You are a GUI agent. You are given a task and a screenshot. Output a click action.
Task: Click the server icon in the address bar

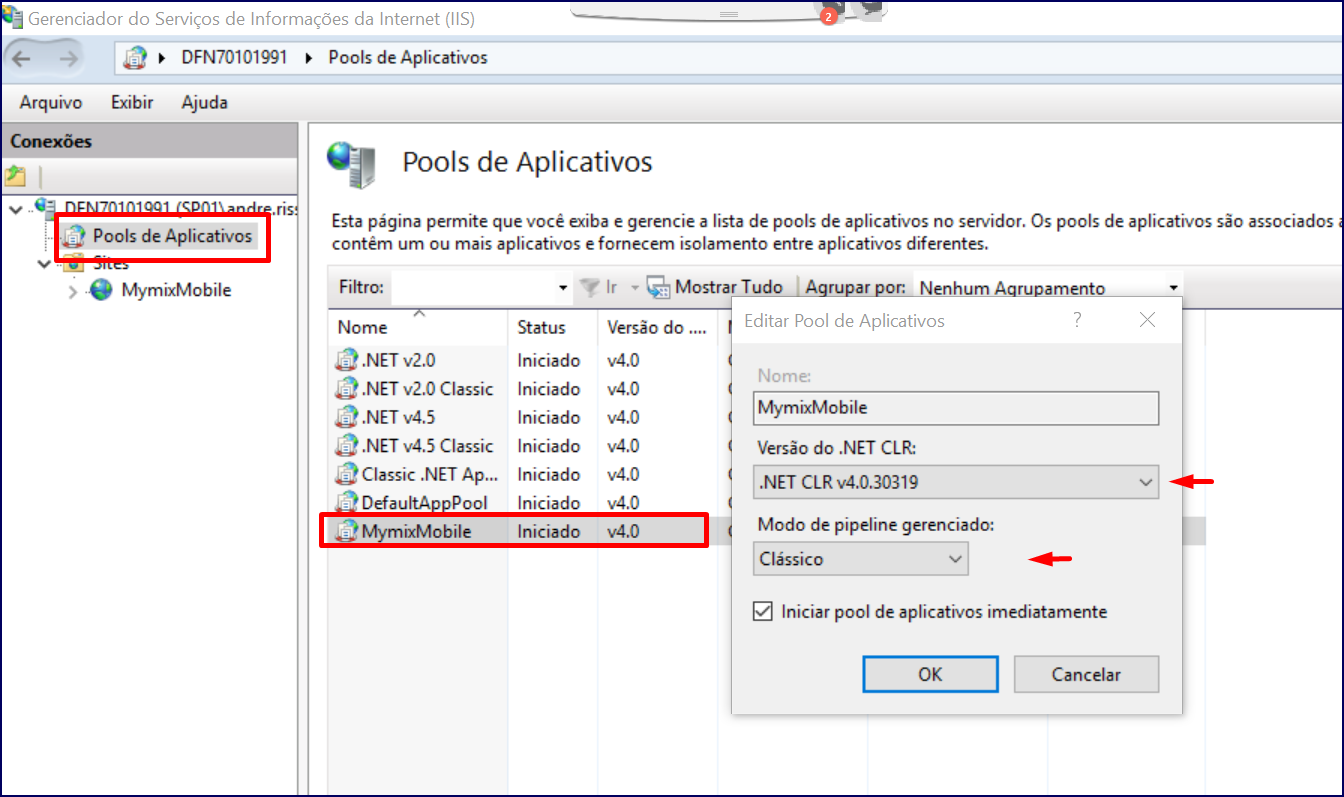coord(135,58)
